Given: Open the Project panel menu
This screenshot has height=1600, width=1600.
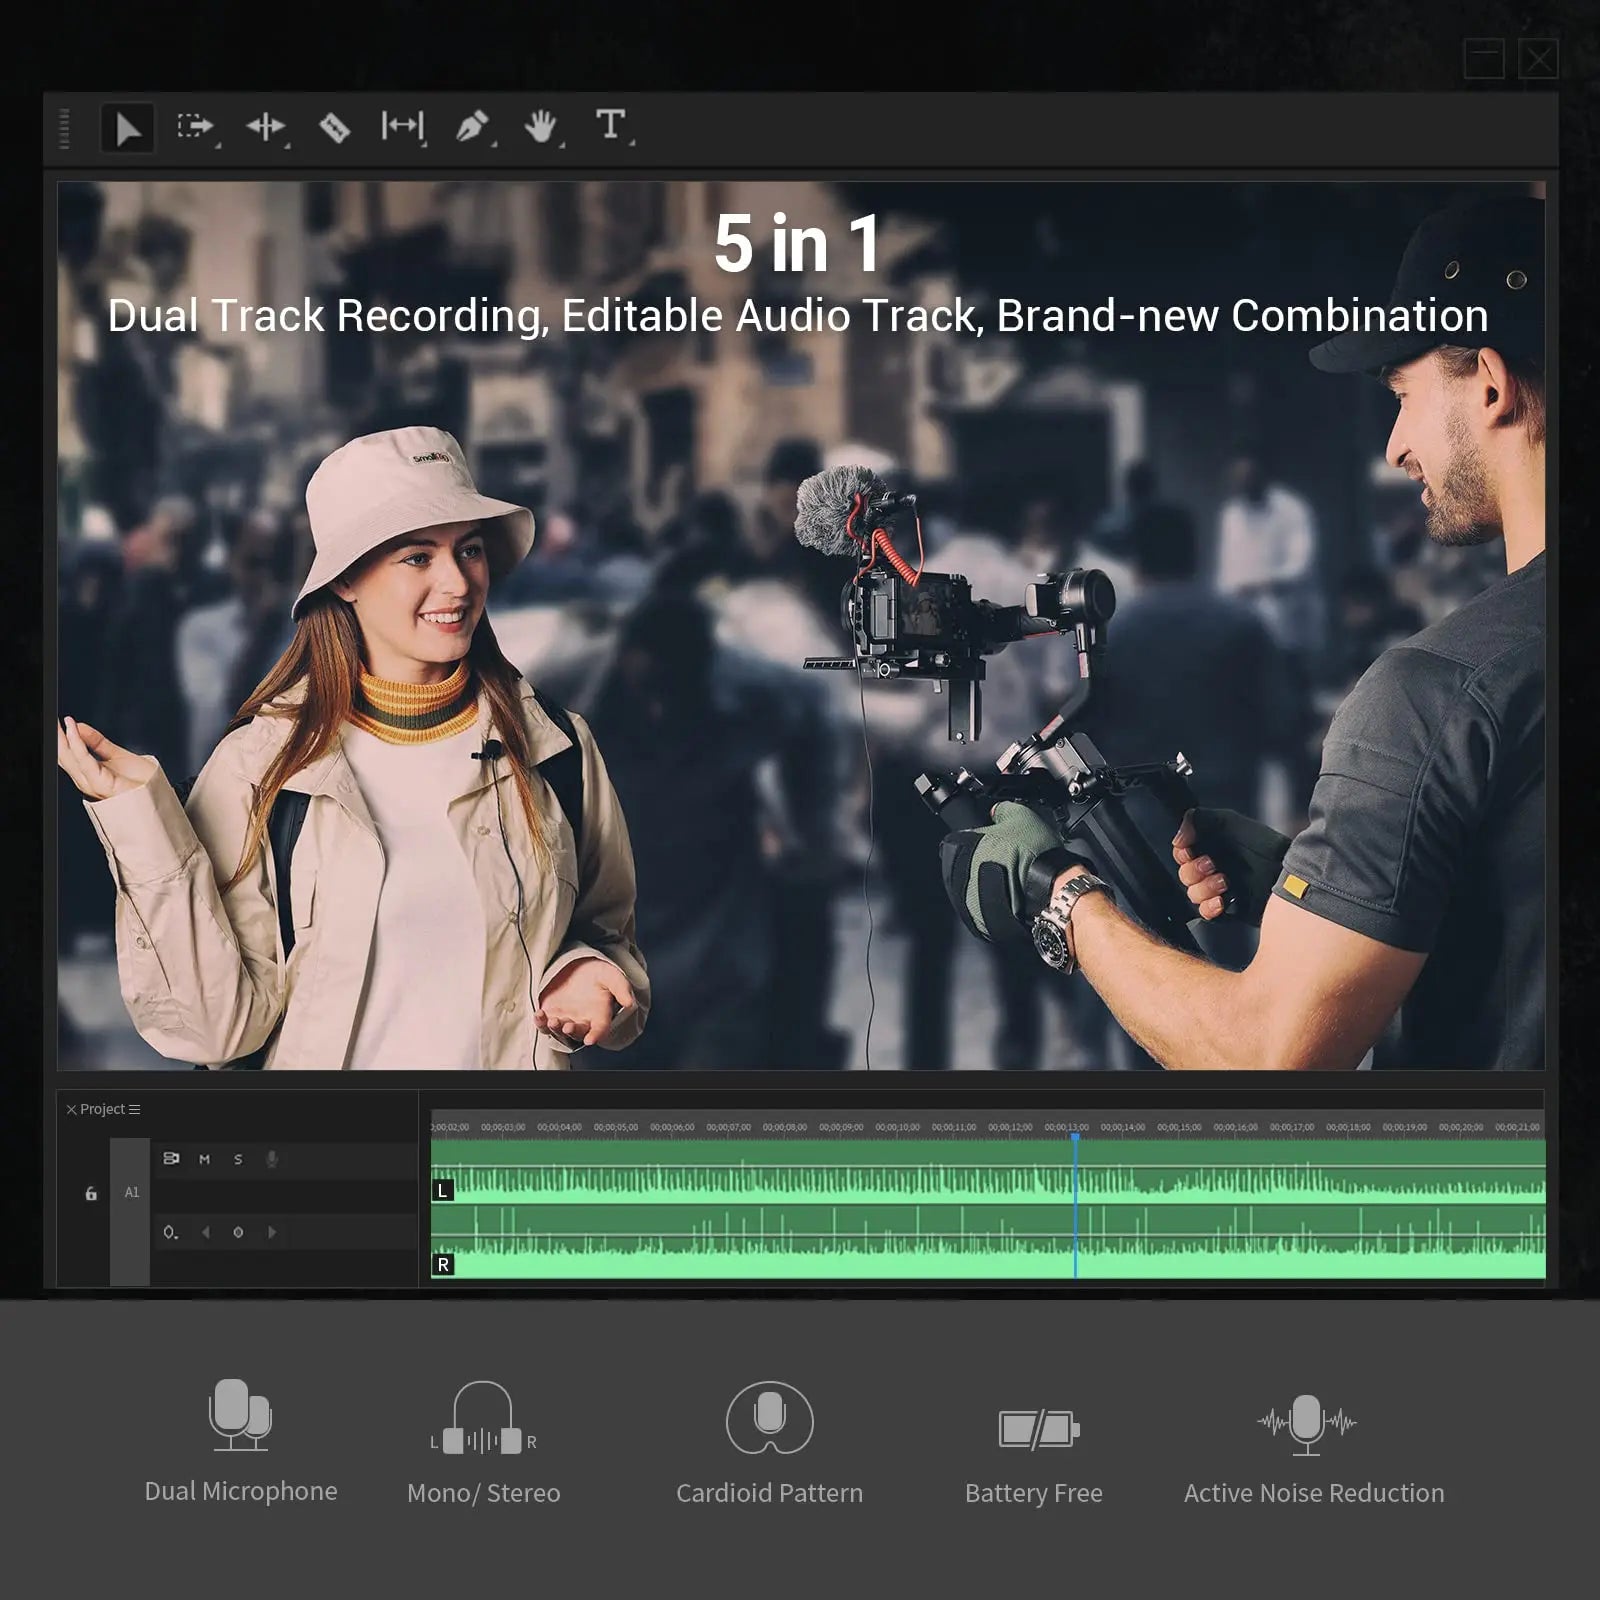Looking at the screenshot, I should click(136, 1110).
